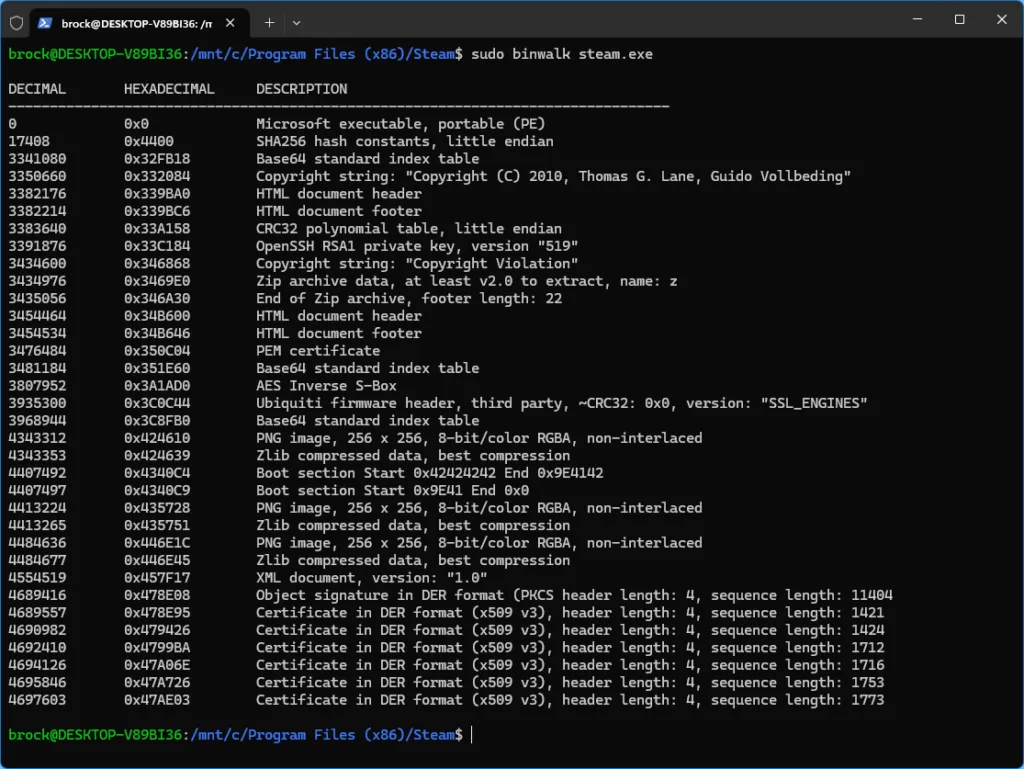Screen dimensions: 1024x769
Task: Open a new tab with plus button
Action: pyautogui.click(x=269, y=22)
